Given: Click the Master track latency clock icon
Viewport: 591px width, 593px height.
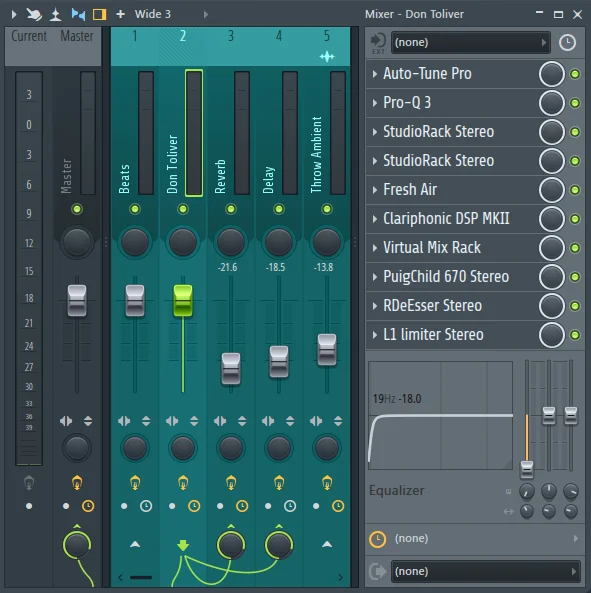Looking at the screenshot, I should point(88,506).
